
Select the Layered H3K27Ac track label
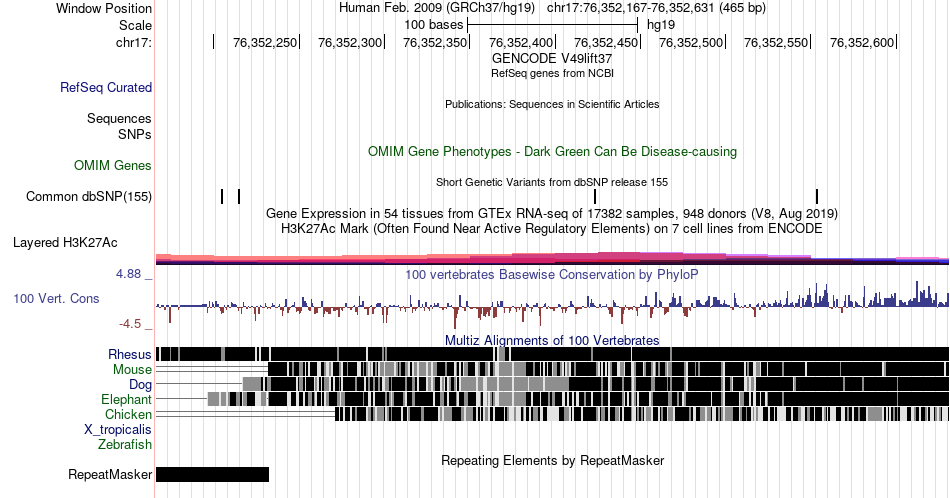click(65, 242)
